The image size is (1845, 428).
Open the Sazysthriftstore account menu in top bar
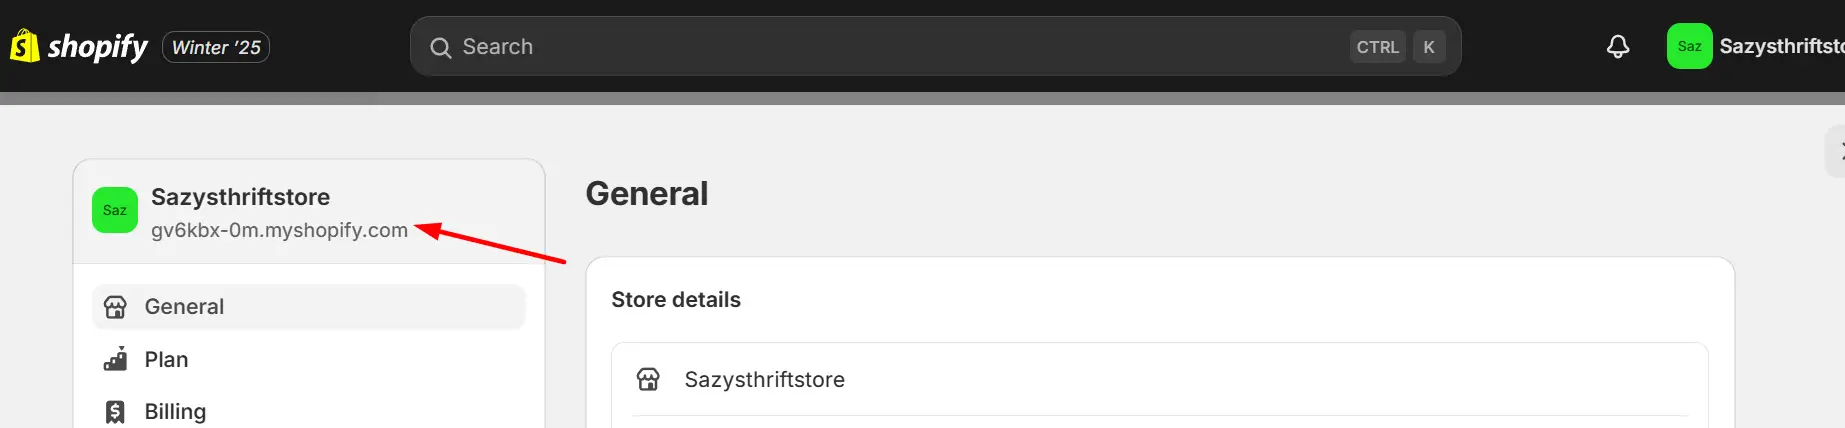click(x=1780, y=46)
